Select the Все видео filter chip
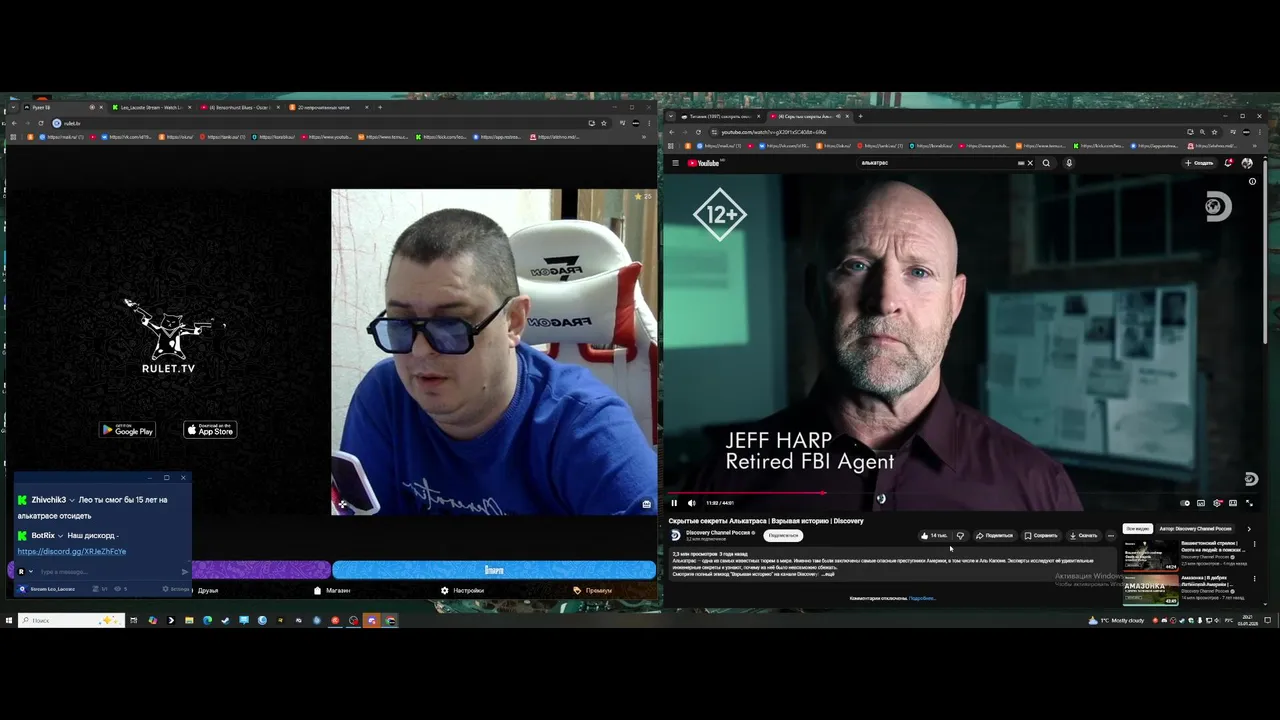This screenshot has height=720, width=1280. [1138, 528]
